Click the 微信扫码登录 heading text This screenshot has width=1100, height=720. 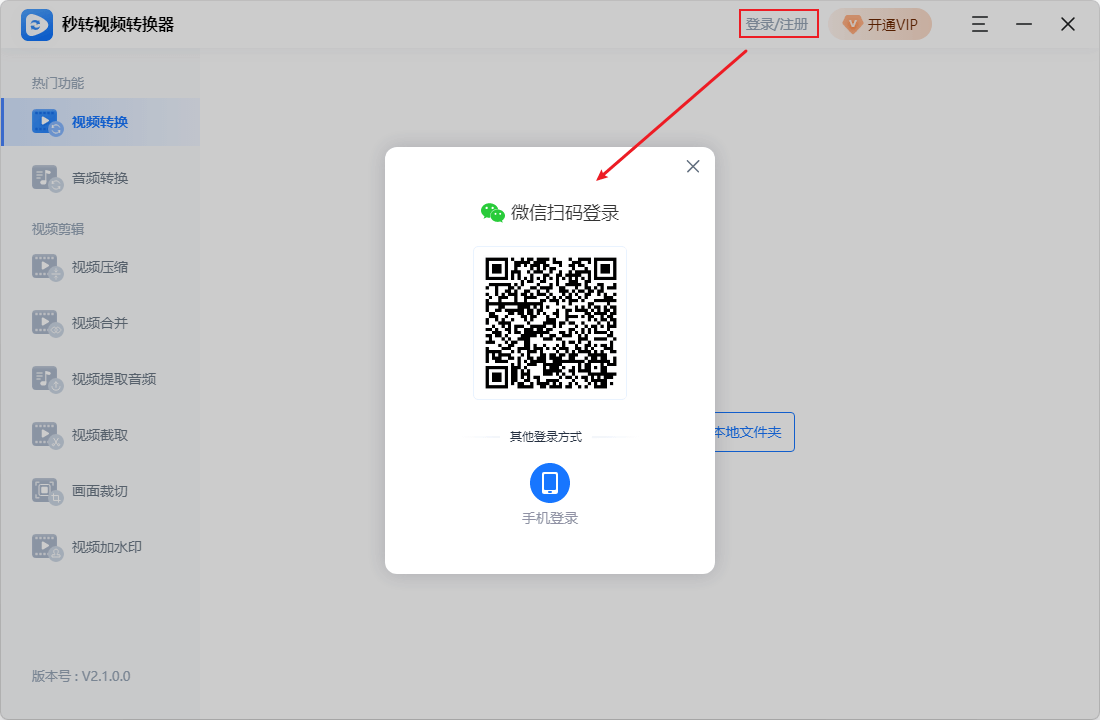(565, 213)
